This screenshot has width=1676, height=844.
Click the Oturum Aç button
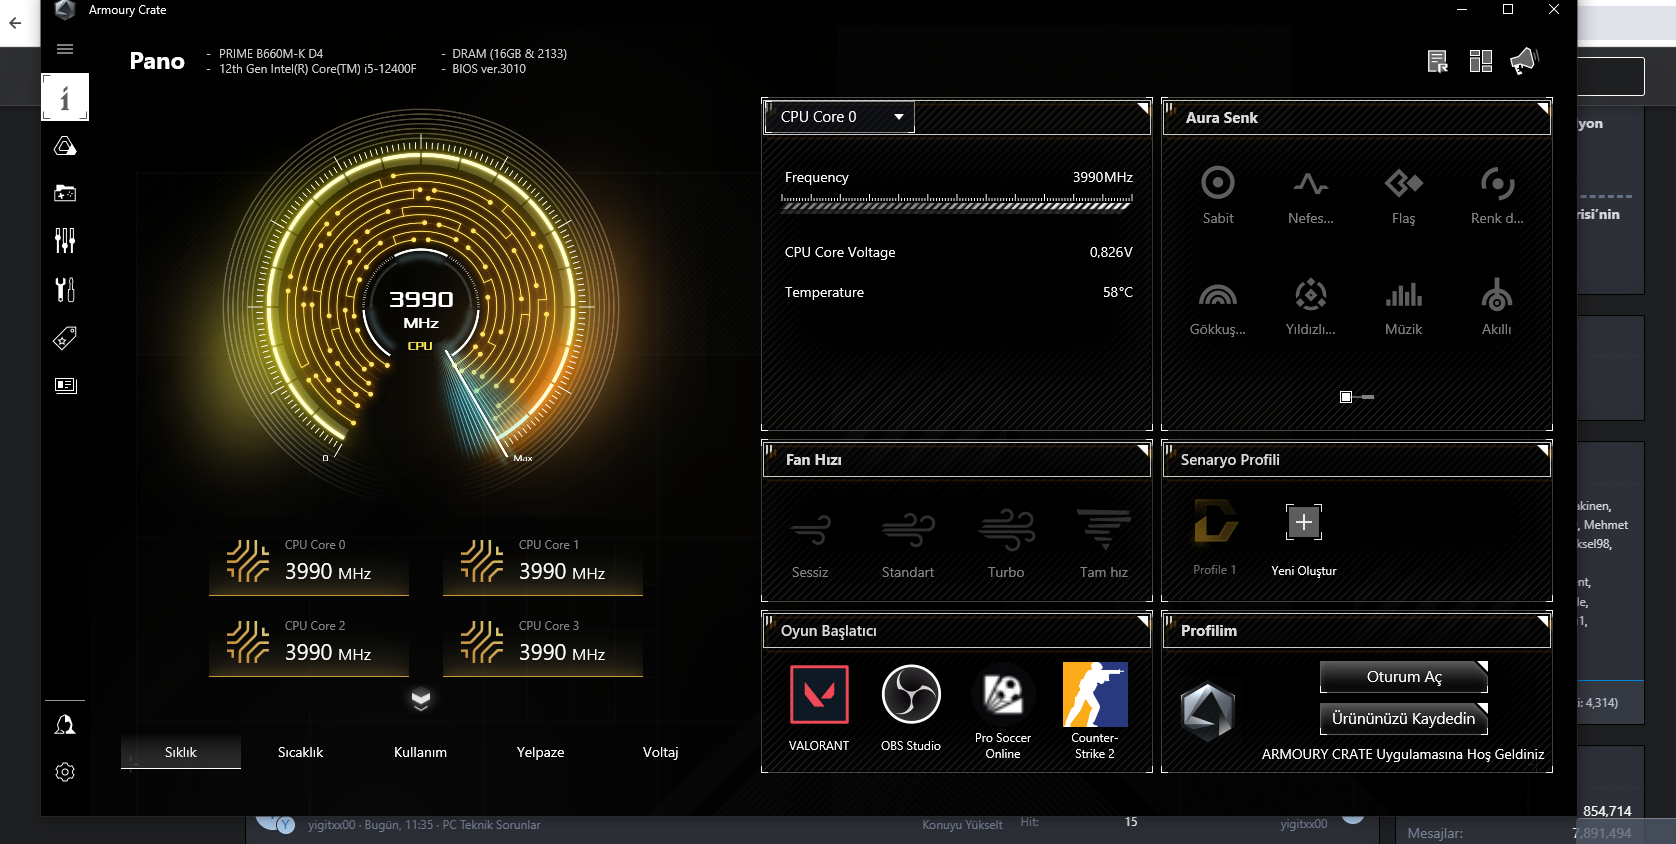(1404, 677)
